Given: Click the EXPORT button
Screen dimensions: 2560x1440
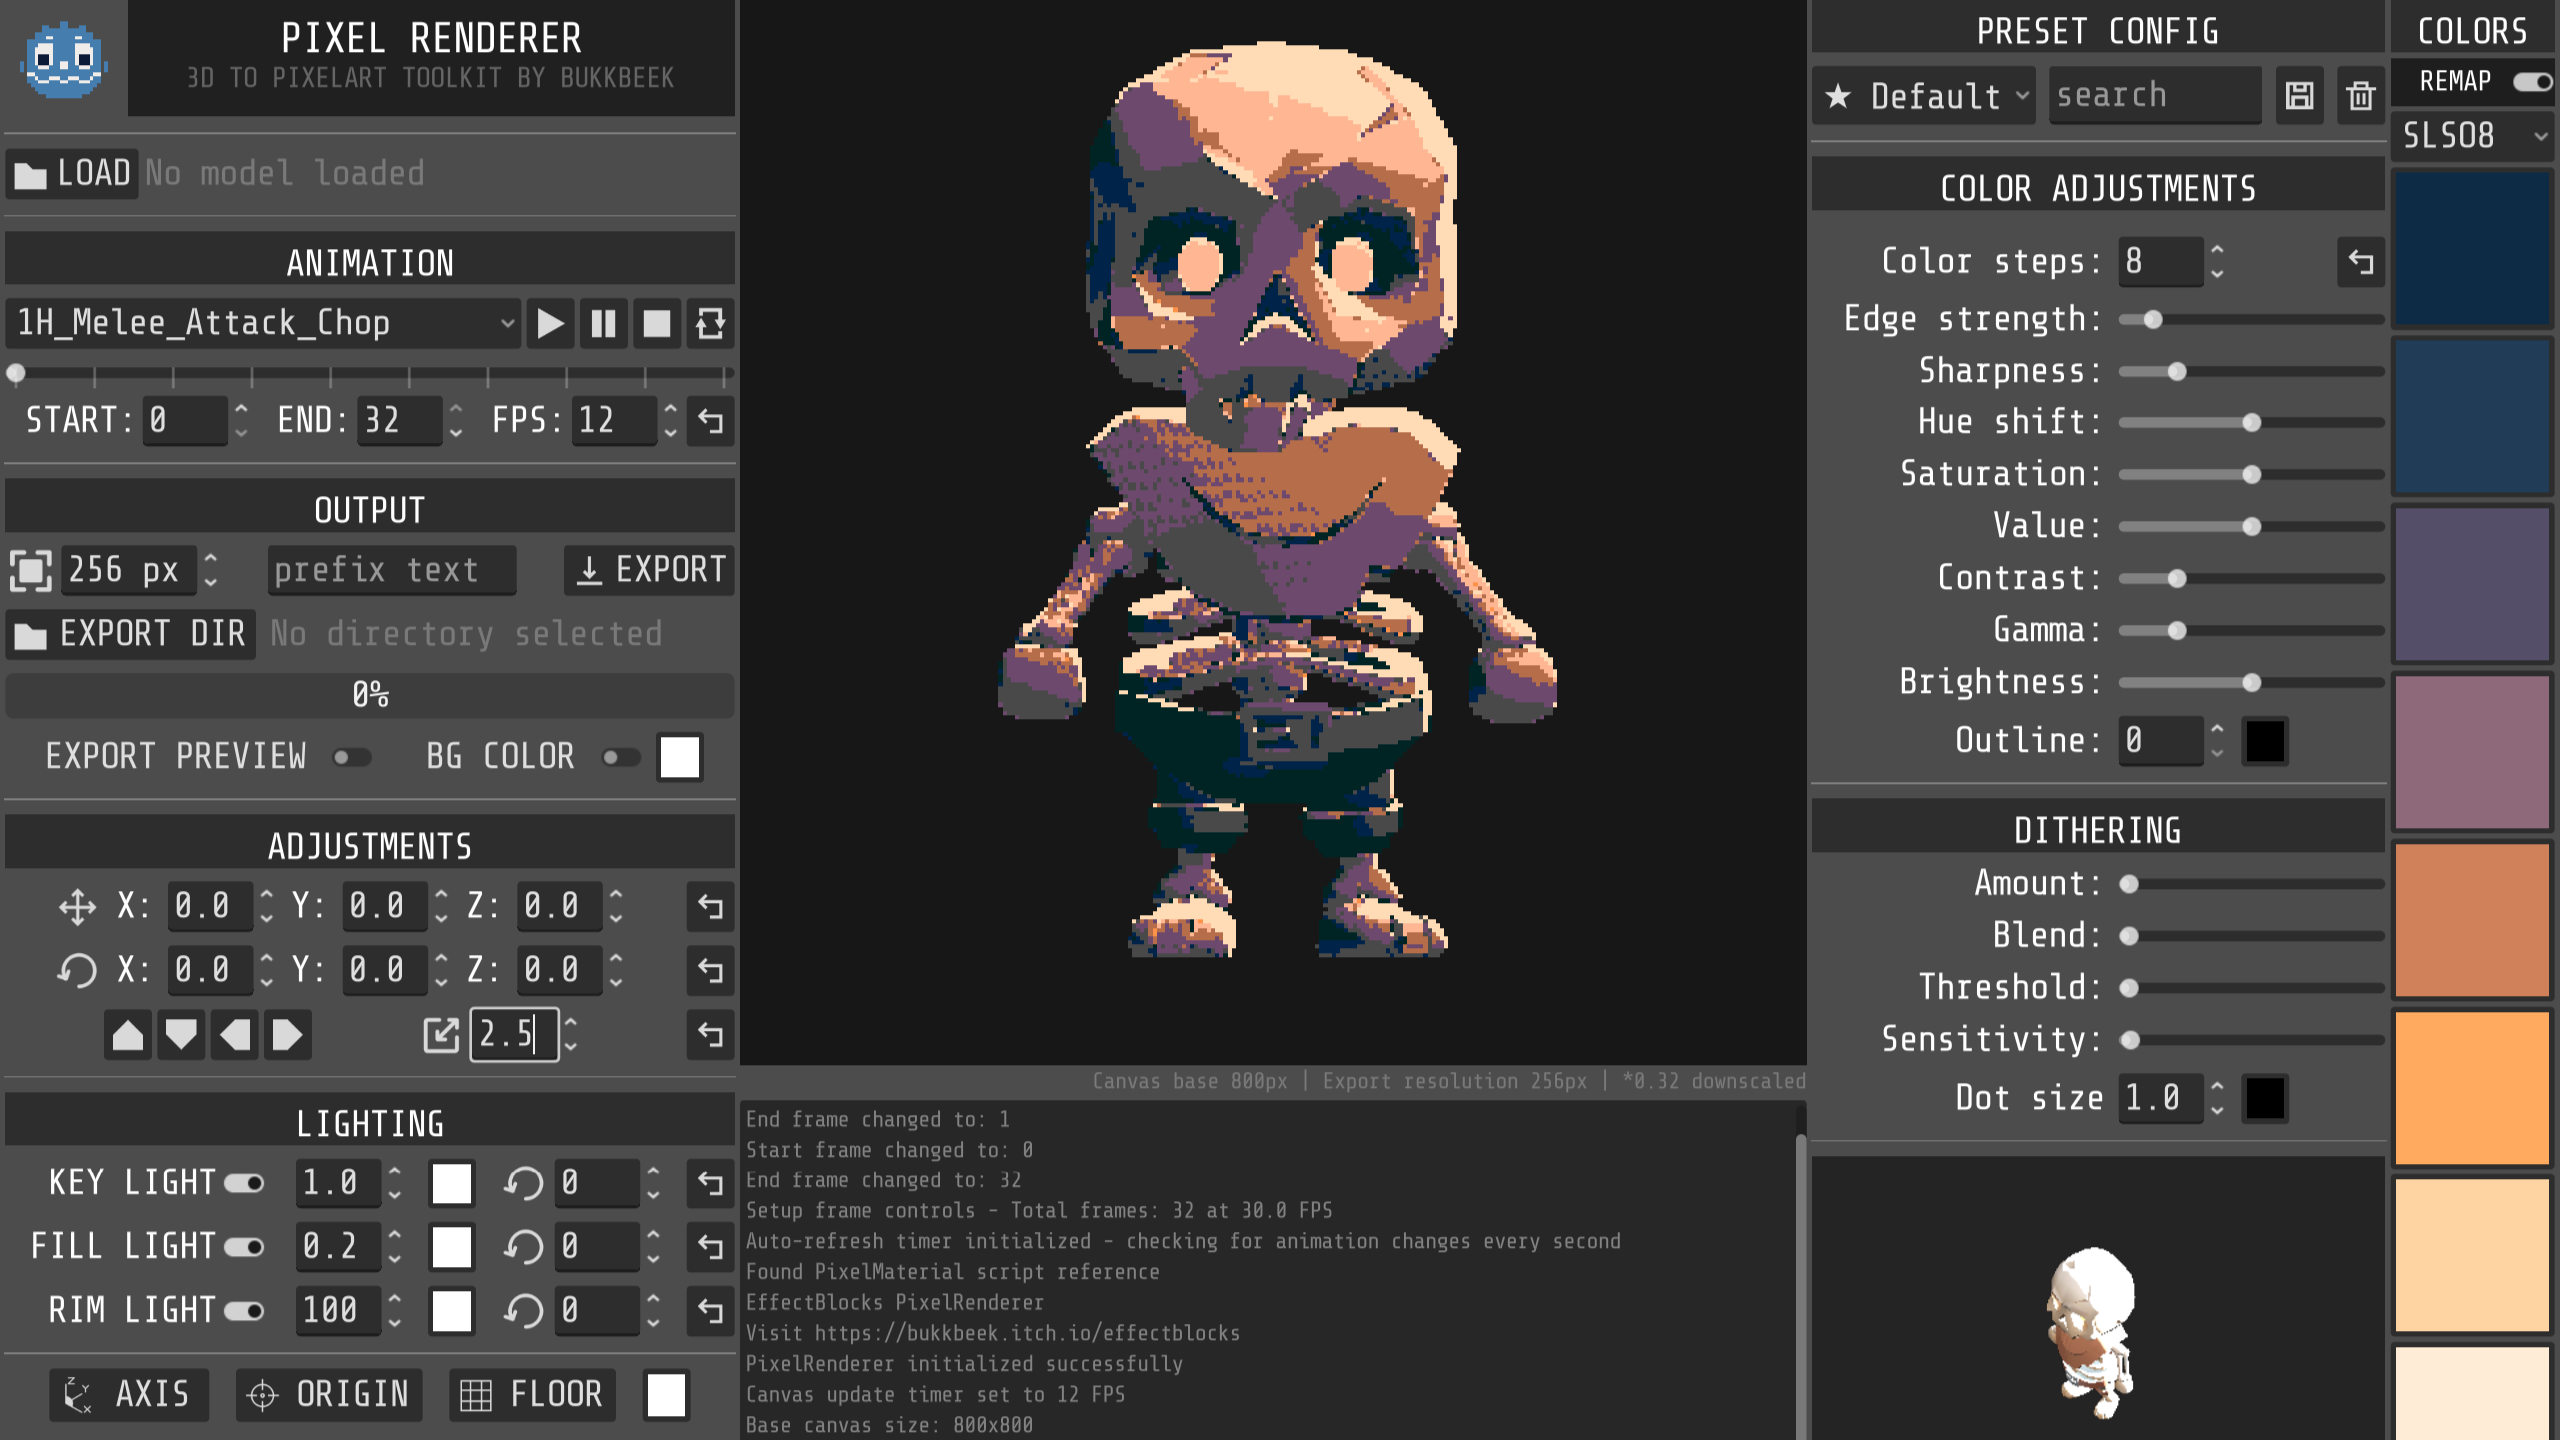Looking at the screenshot, I should [648, 570].
